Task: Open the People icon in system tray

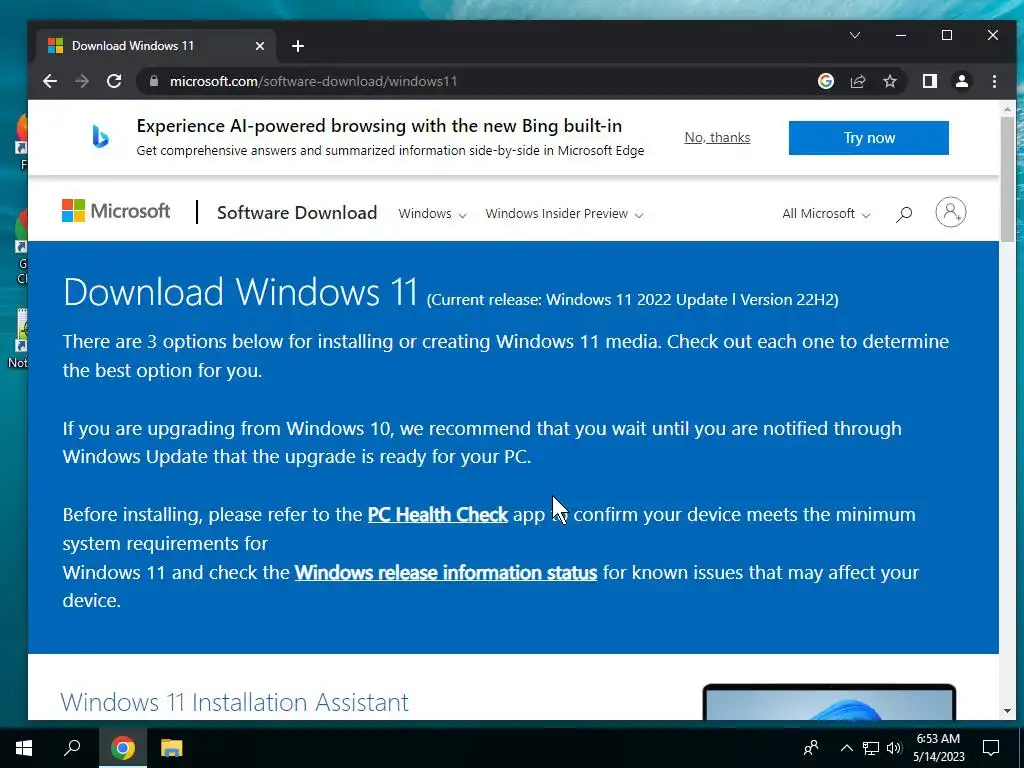Action: pos(810,748)
